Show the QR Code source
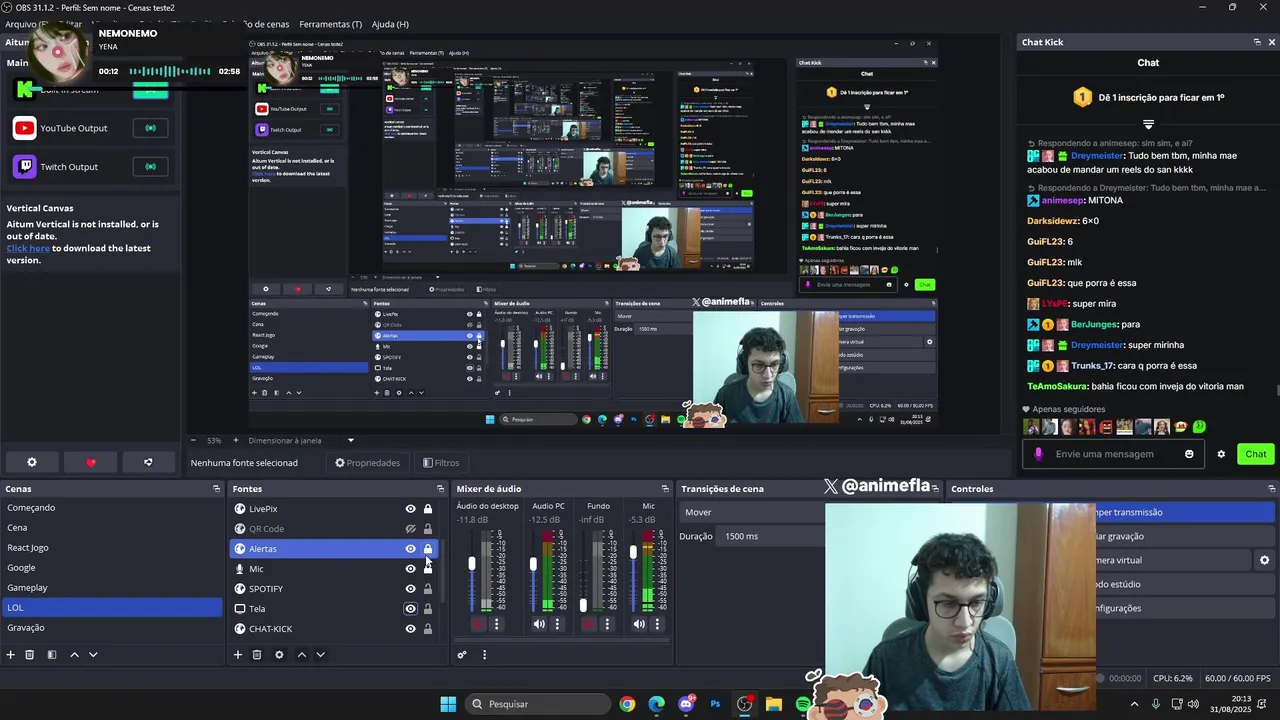The width and height of the screenshot is (1280, 720). 410,529
